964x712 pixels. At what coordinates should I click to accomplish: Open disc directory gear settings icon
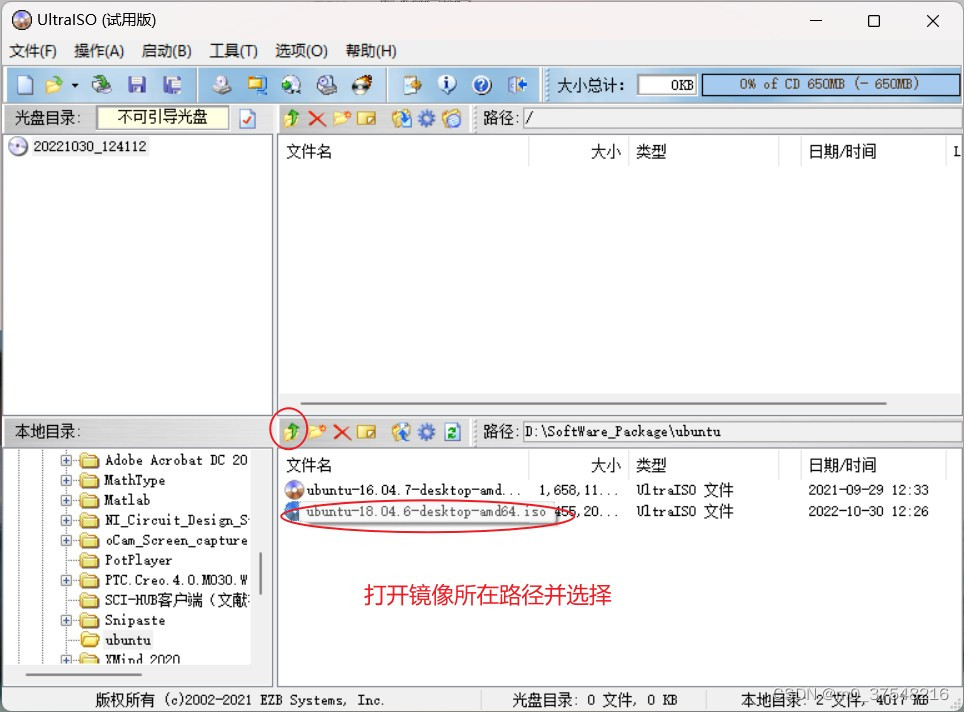[426, 118]
